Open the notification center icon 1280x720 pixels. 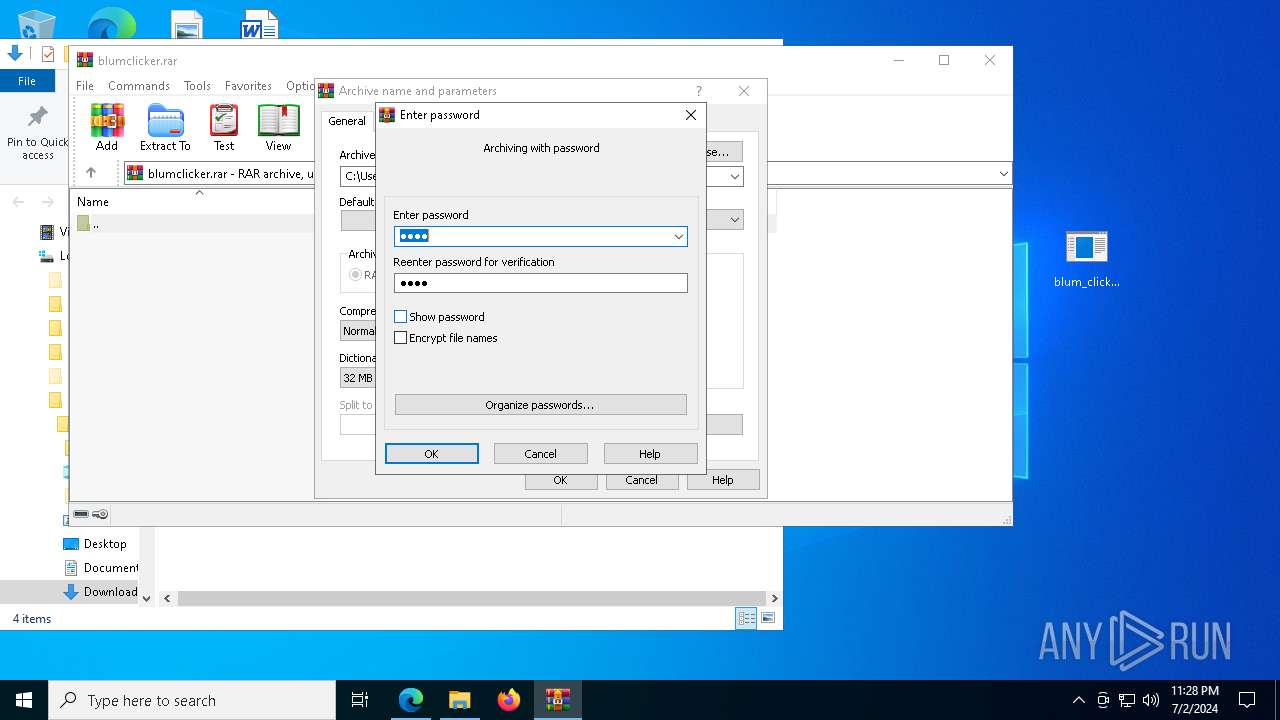point(1247,700)
